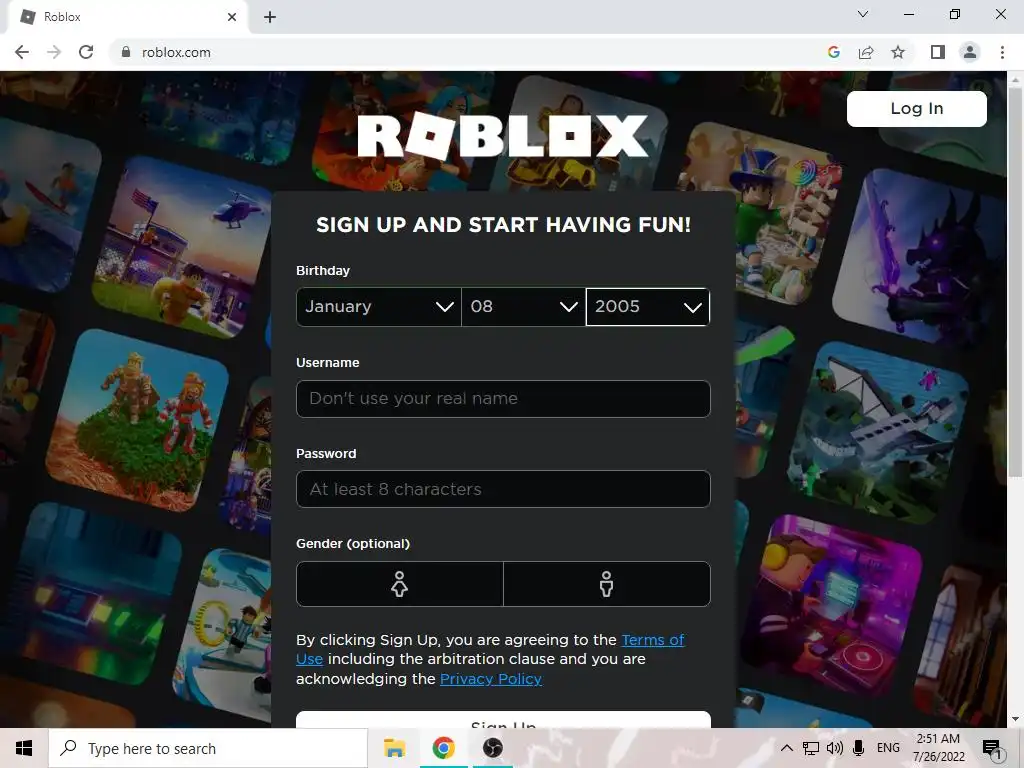
Task: Click the padlock site info icon
Action: (x=126, y=52)
